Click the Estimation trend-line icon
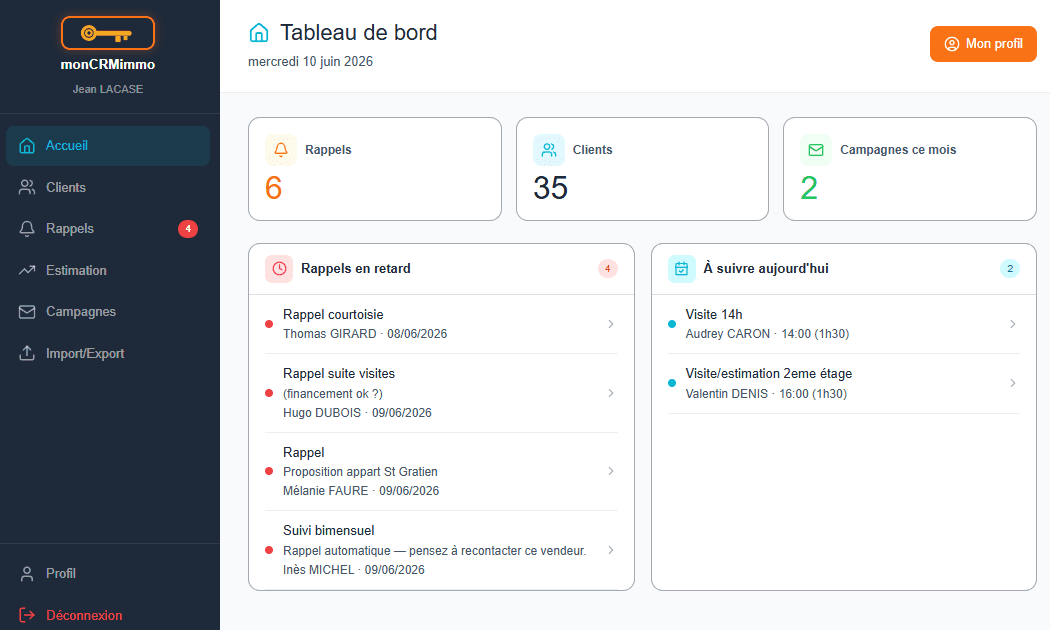This screenshot has height=630, width=1050. 27,270
